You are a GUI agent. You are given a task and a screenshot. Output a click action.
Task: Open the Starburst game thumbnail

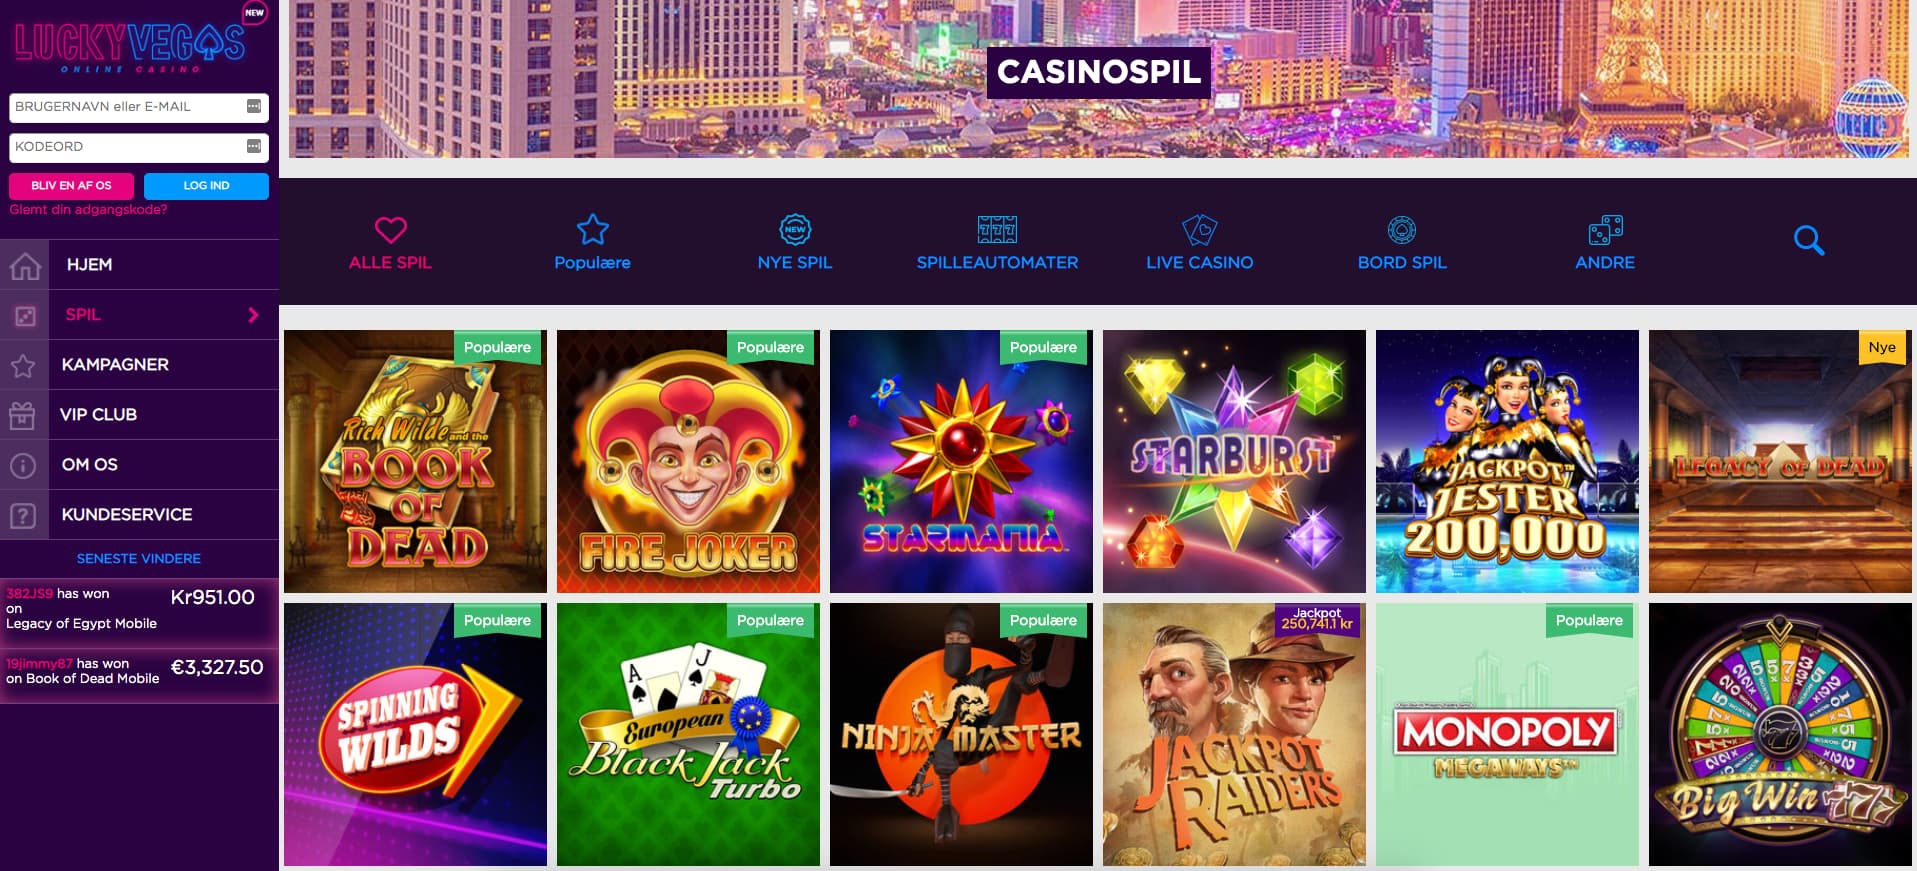tap(1234, 461)
